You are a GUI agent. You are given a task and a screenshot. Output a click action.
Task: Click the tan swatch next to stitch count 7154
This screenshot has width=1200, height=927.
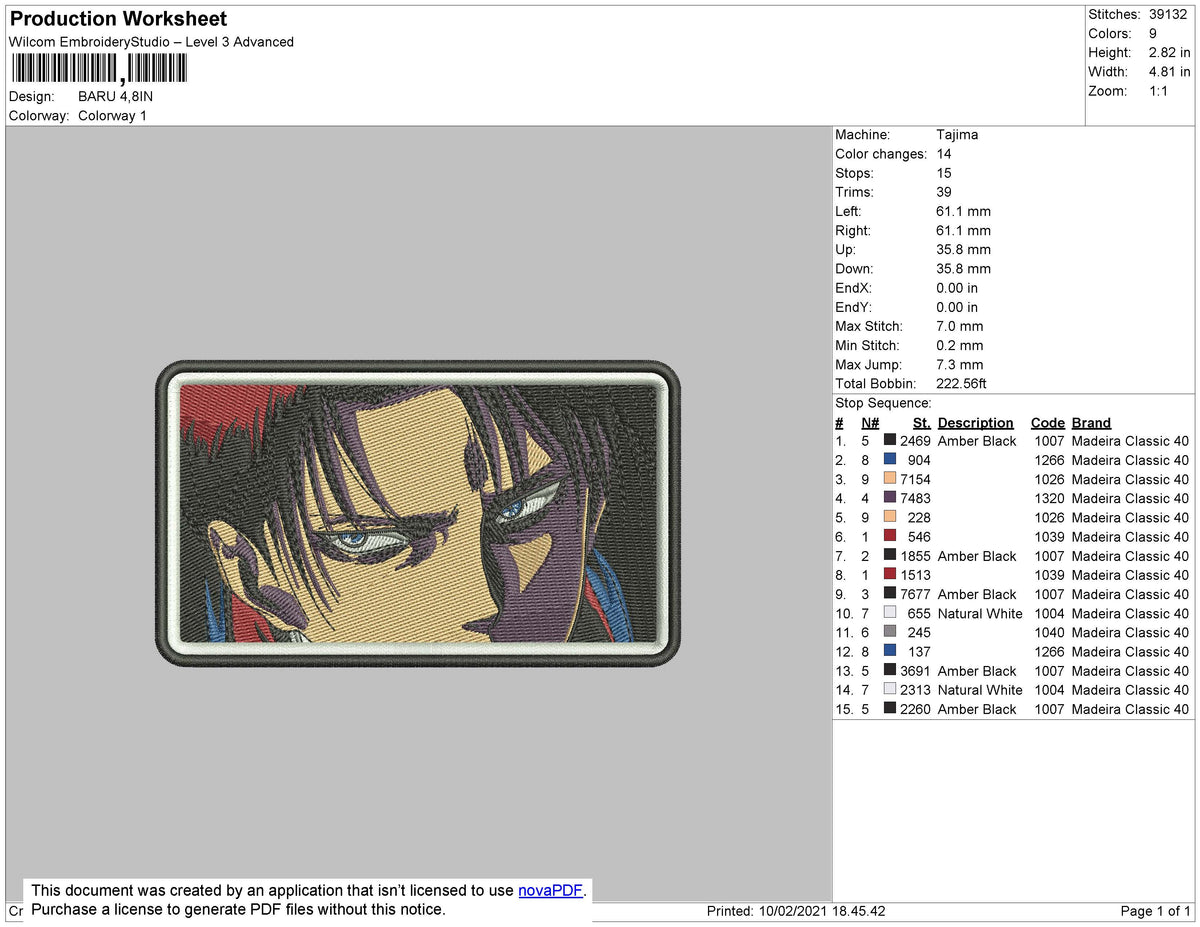[x=889, y=479]
